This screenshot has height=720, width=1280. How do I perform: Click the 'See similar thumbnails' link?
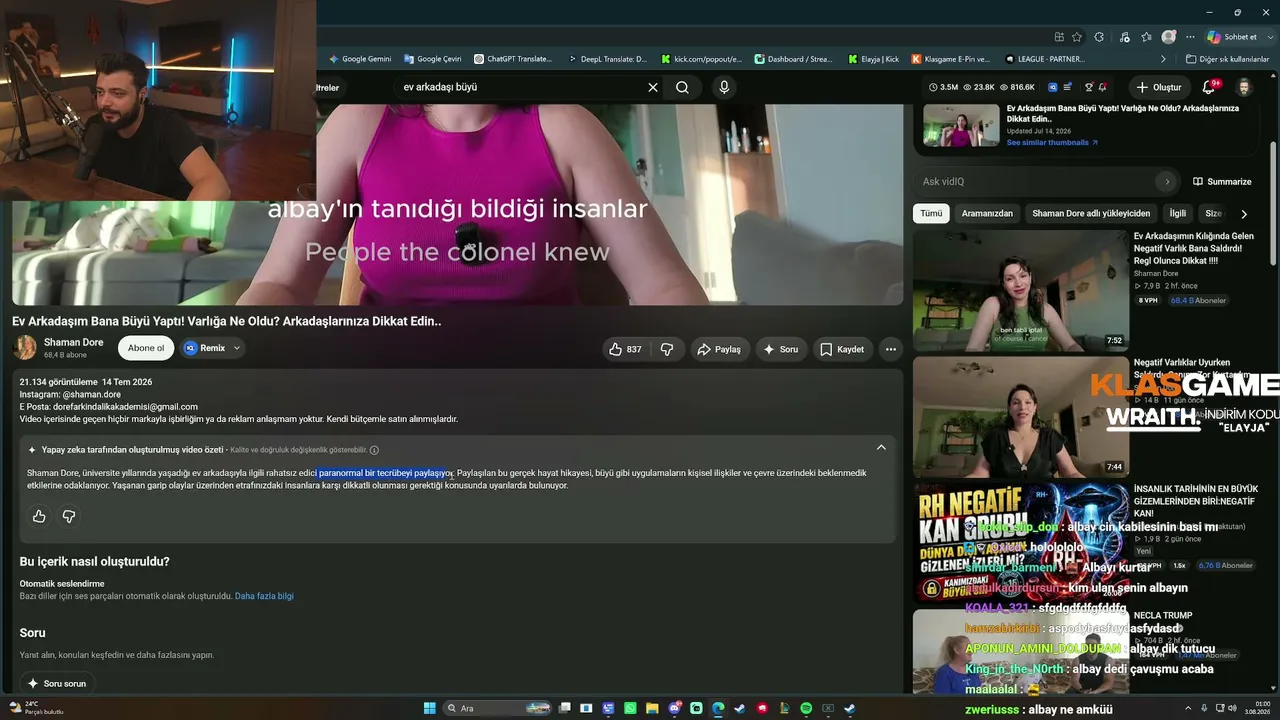[x=1052, y=142]
